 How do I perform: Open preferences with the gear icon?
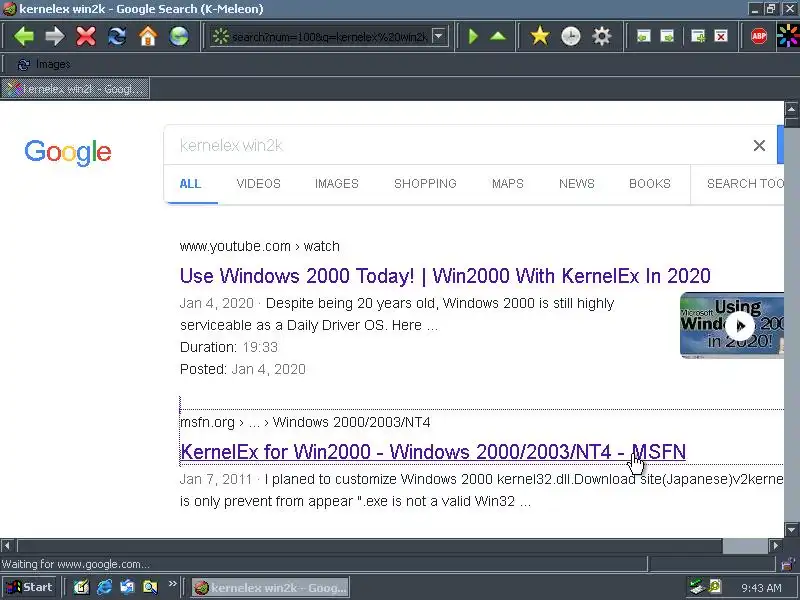point(602,36)
